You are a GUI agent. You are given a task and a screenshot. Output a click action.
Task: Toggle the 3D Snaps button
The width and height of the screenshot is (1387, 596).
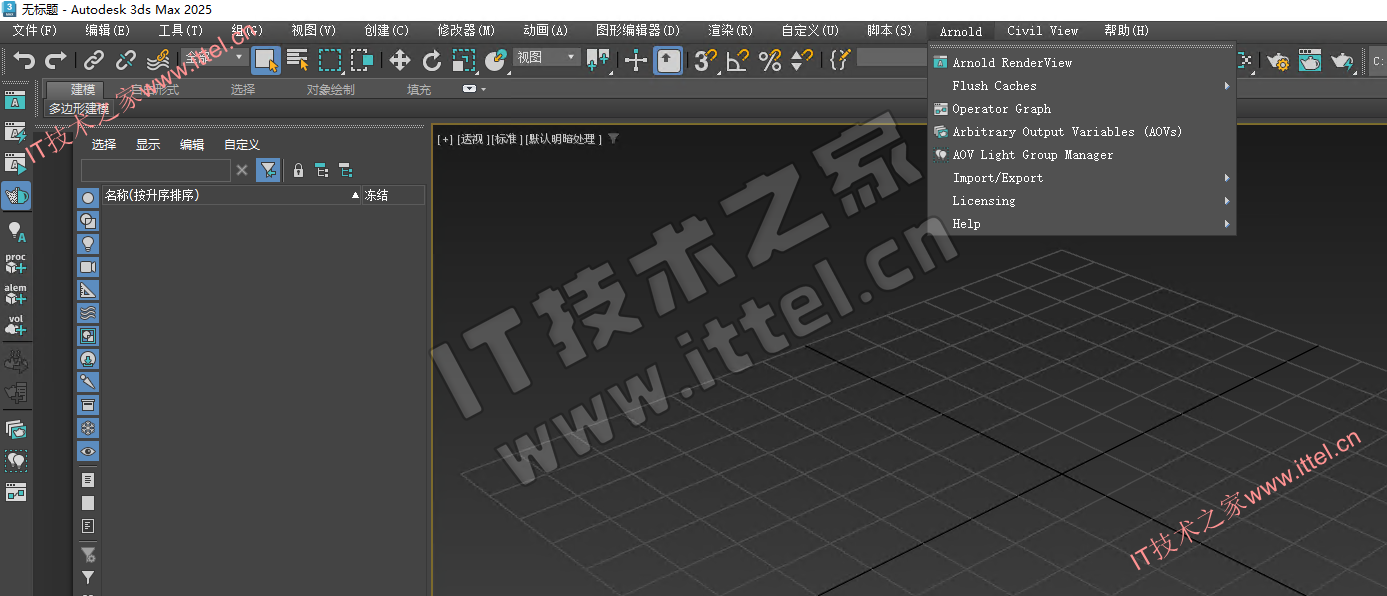point(706,61)
